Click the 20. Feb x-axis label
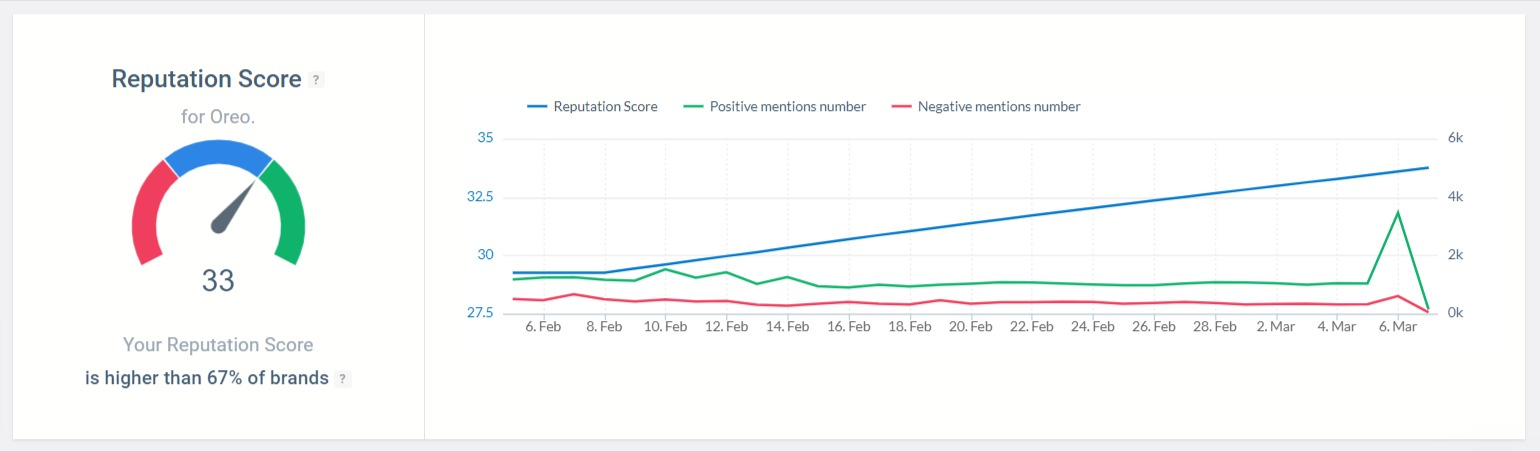The image size is (1540, 451). (971, 327)
